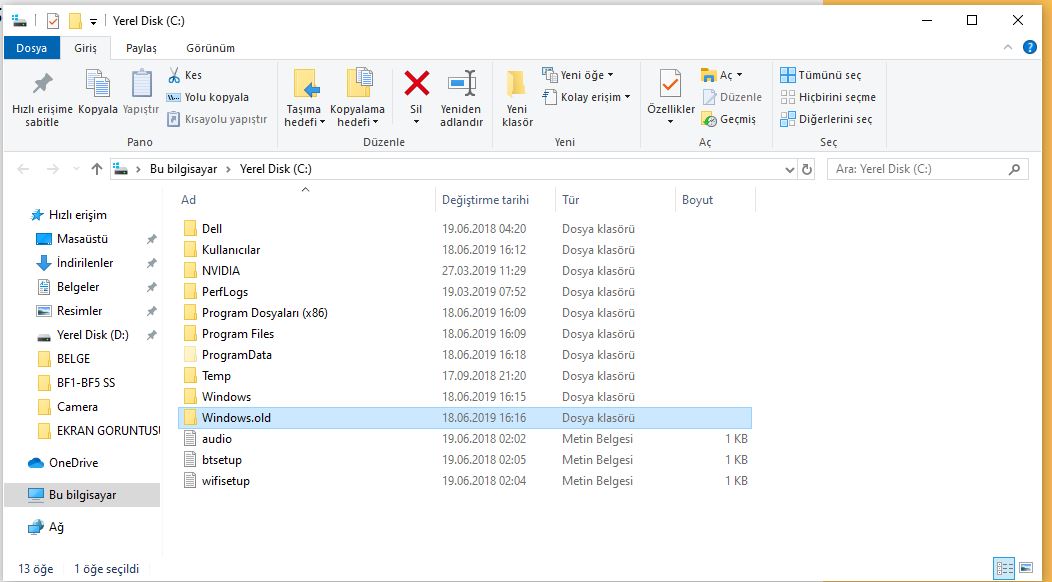Sort by Değiştirme tarihi column
Screen dimensions: 1052x582
coord(496,200)
